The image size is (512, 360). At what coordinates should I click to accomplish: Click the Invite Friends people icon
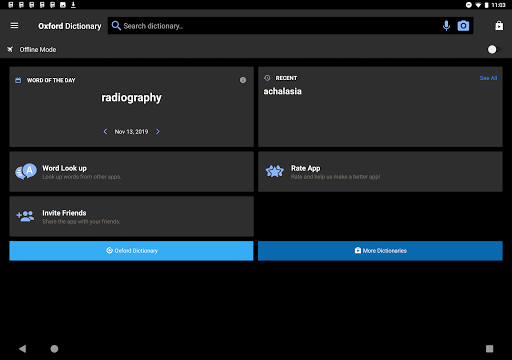point(25,216)
